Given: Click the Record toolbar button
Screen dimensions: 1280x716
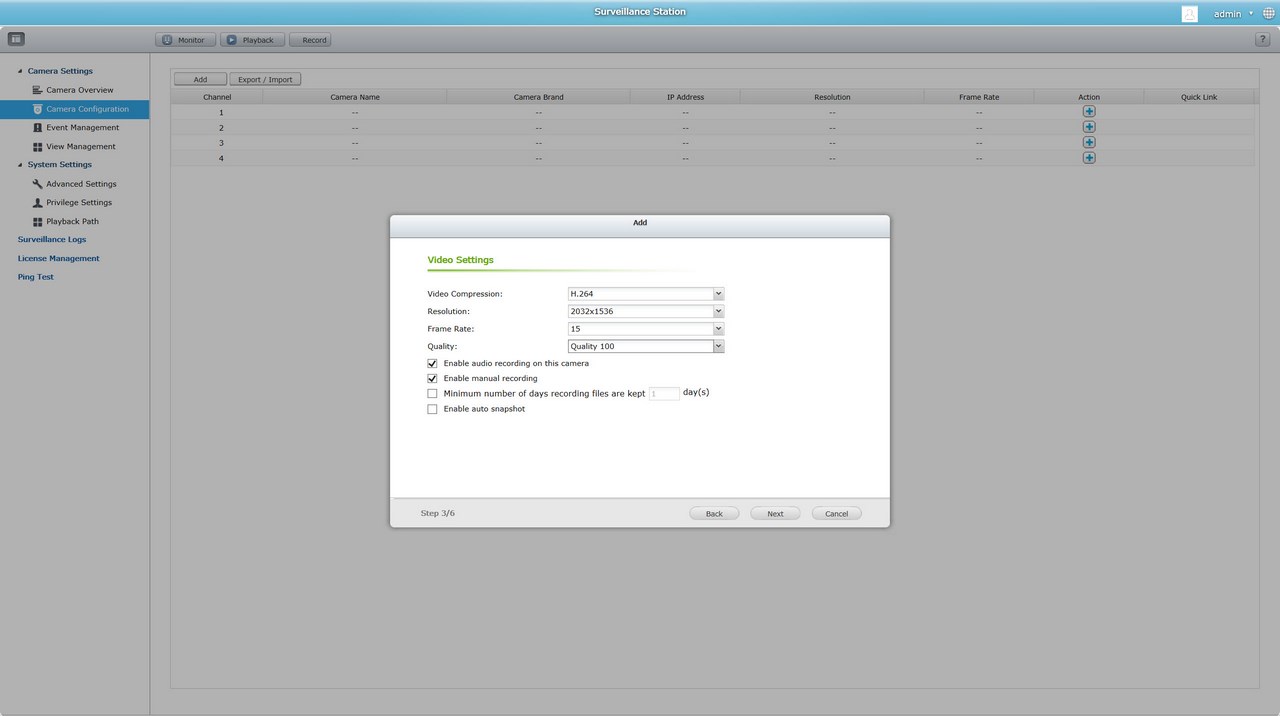Looking at the screenshot, I should pos(310,40).
